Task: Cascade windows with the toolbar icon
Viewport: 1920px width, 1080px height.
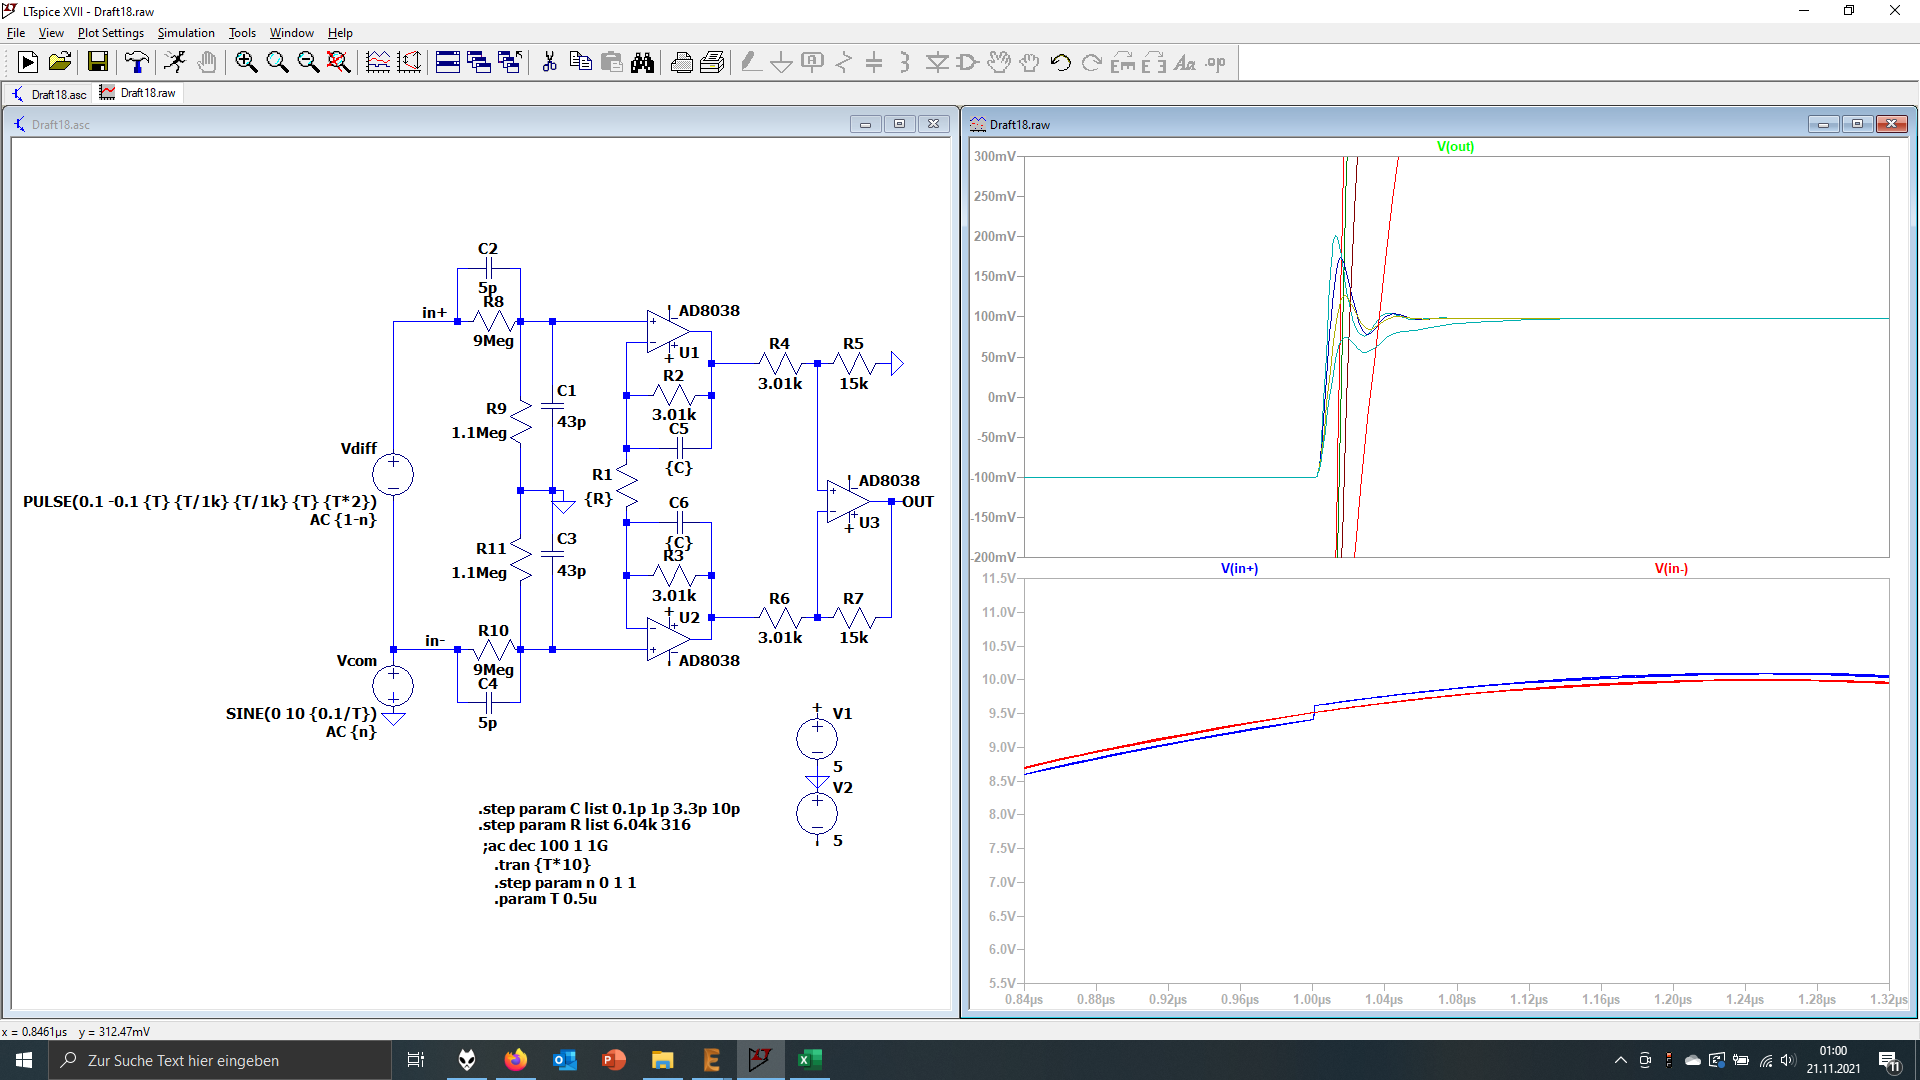Action: (479, 62)
